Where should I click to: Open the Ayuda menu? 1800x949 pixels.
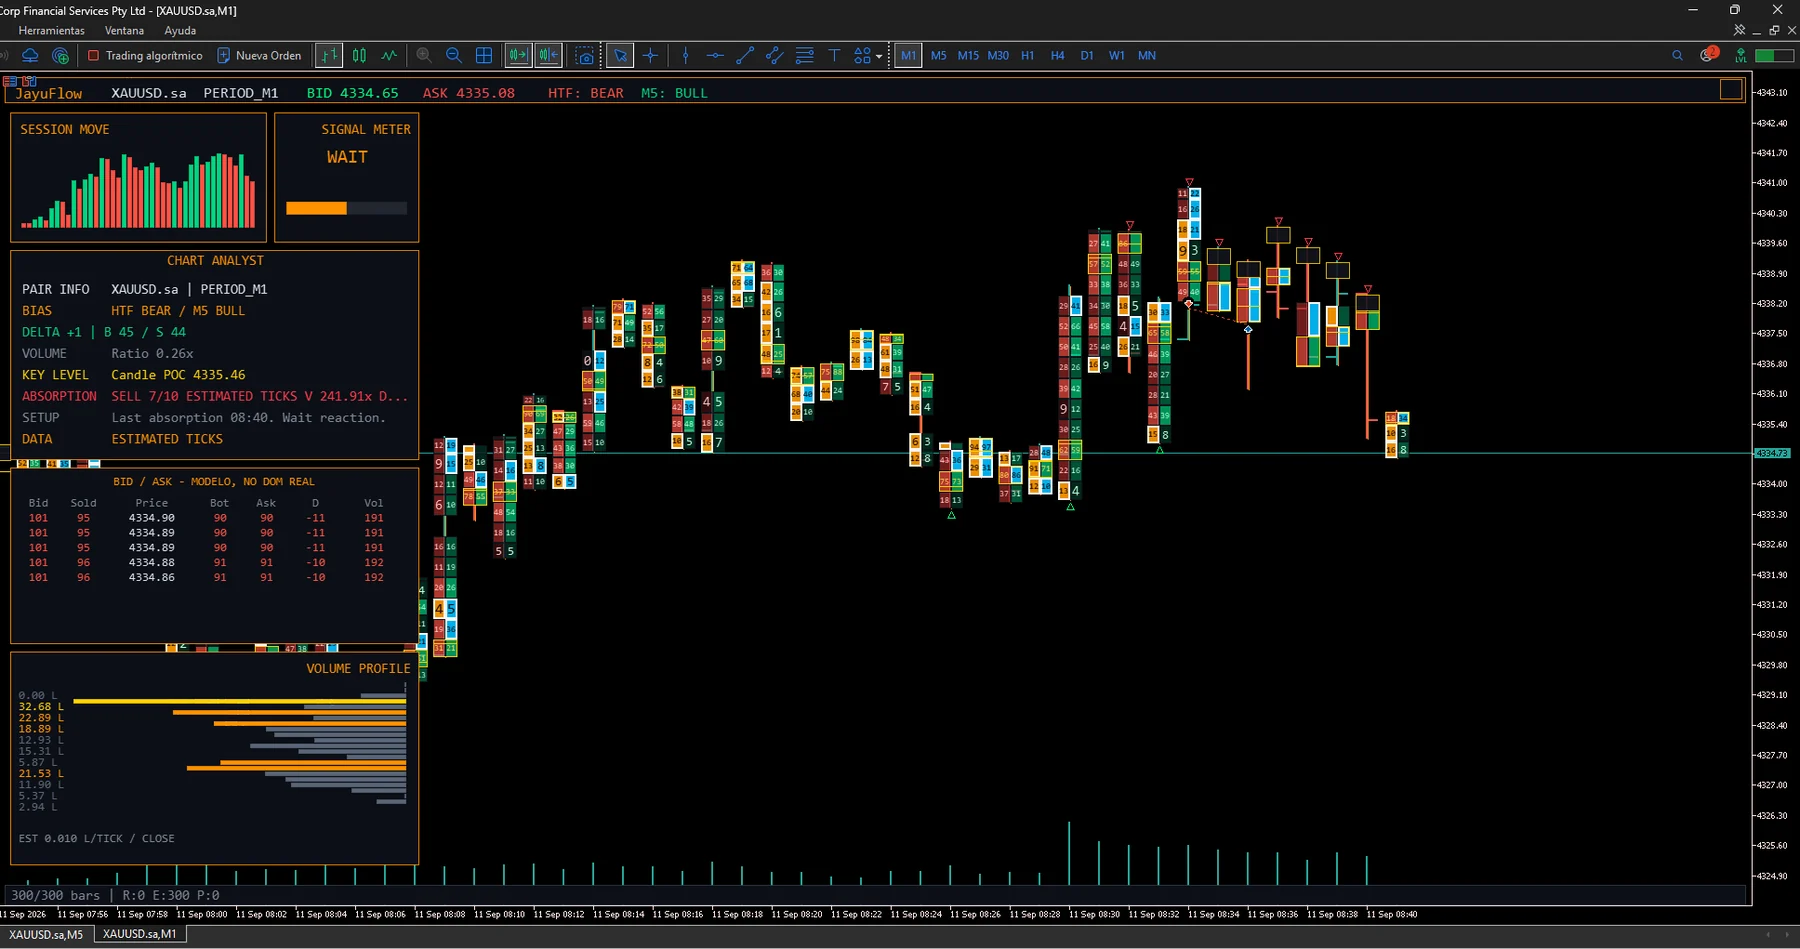tap(180, 31)
